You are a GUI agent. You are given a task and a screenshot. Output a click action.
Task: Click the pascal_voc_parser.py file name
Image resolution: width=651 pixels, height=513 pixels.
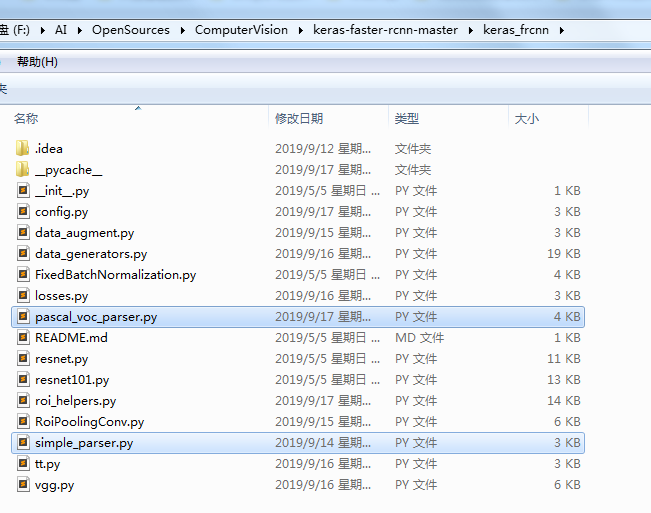click(x=96, y=317)
